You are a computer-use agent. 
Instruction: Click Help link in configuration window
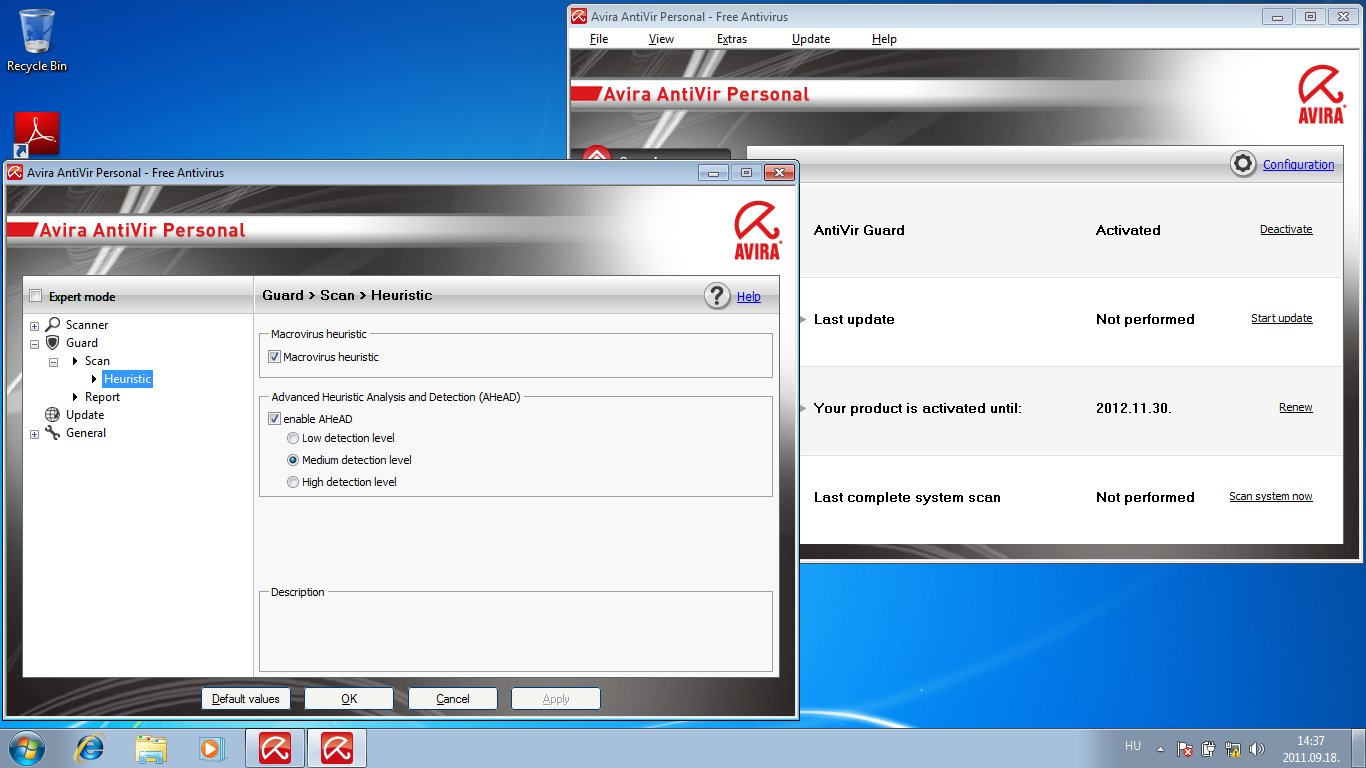748,296
